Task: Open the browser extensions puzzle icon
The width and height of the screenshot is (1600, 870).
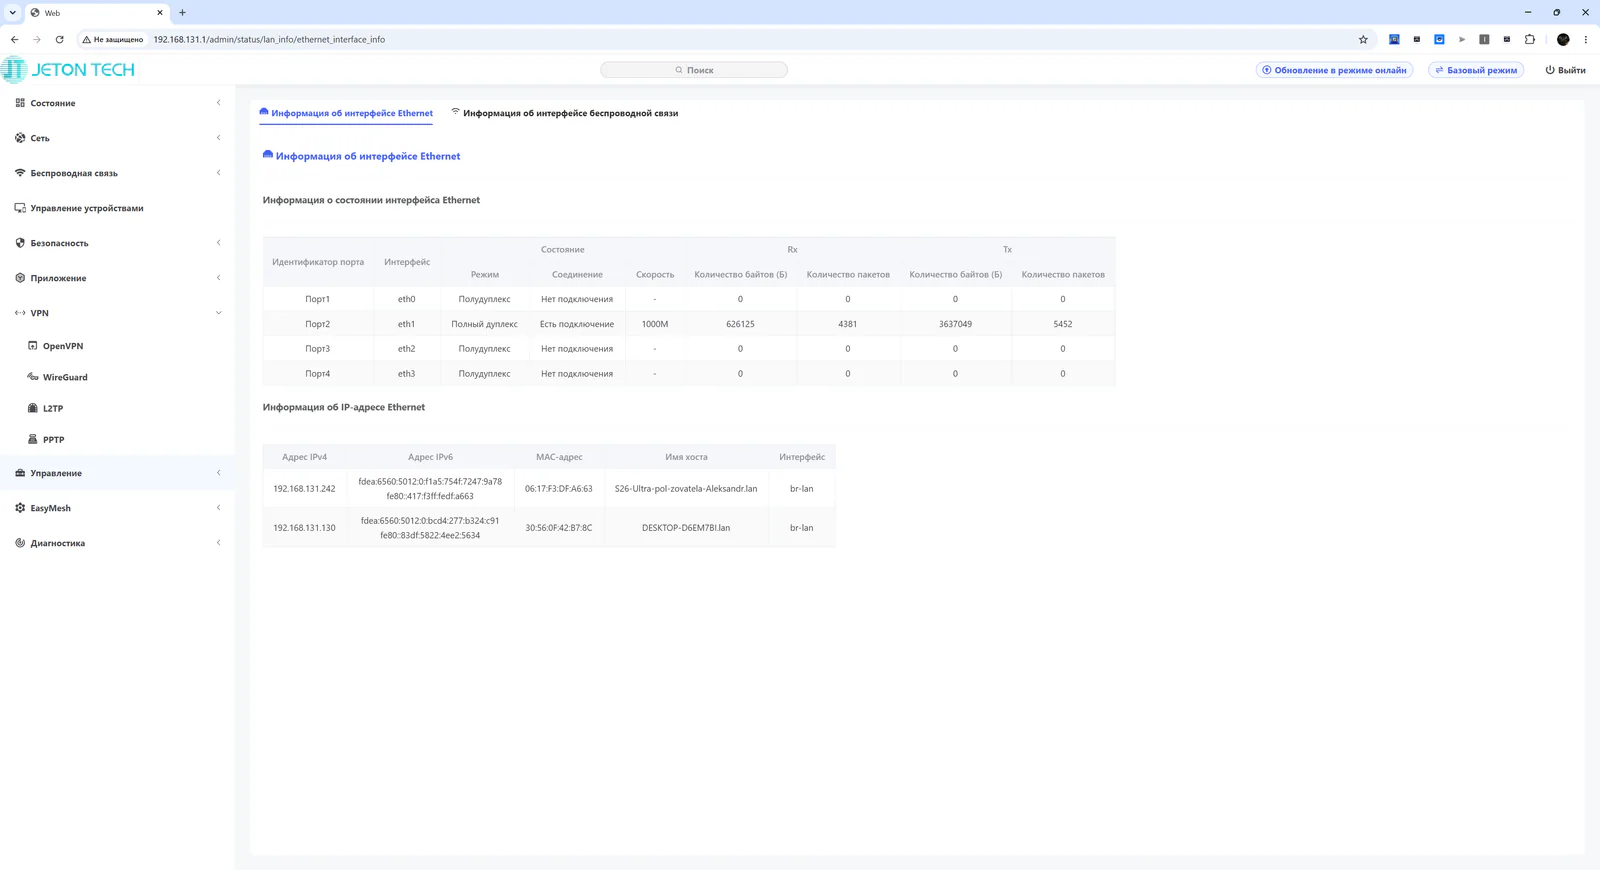Action: [1530, 40]
